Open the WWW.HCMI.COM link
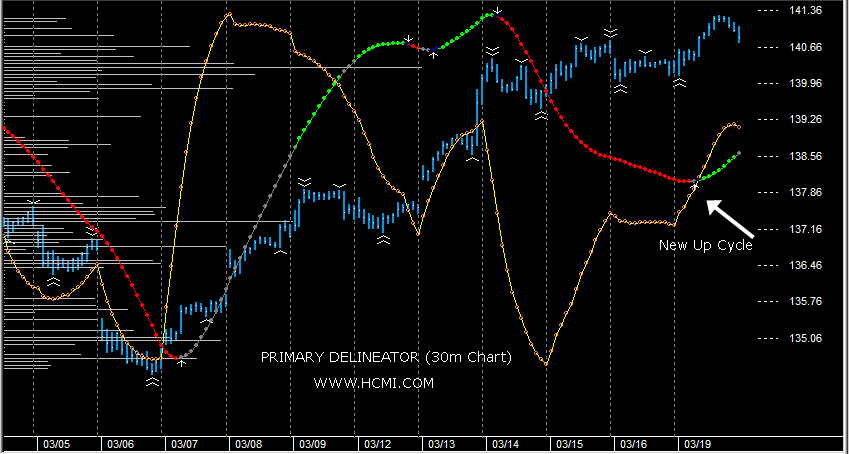The height and width of the screenshot is (454, 849). coord(374,382)
